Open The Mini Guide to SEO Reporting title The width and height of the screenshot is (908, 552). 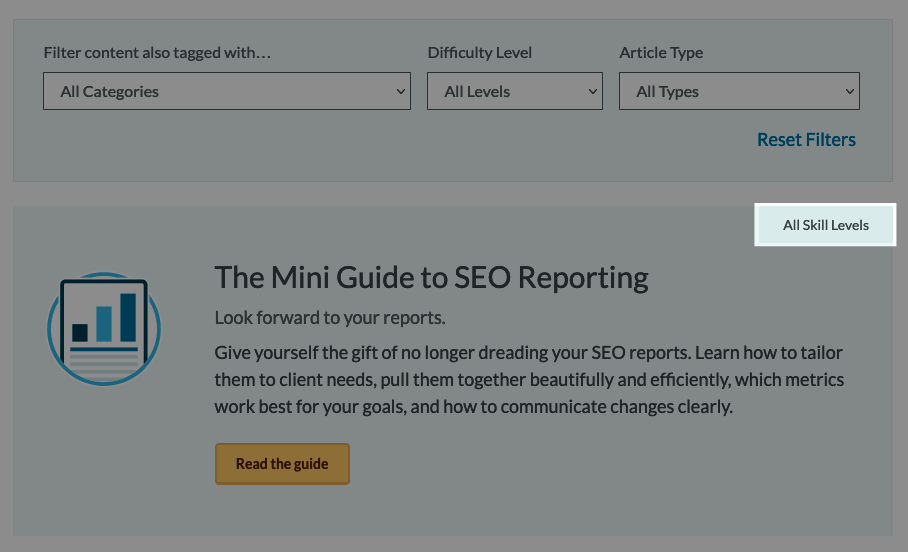coord(431,277)
